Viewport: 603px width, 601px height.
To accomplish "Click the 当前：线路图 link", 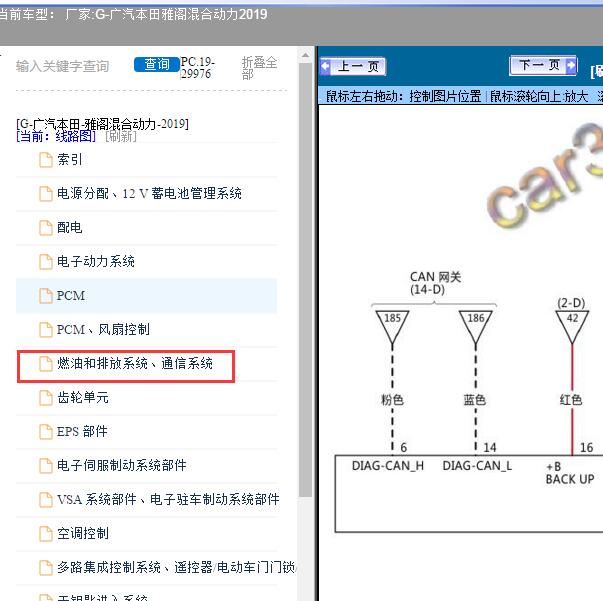I will pyautogui.click(x=56, y=136).
